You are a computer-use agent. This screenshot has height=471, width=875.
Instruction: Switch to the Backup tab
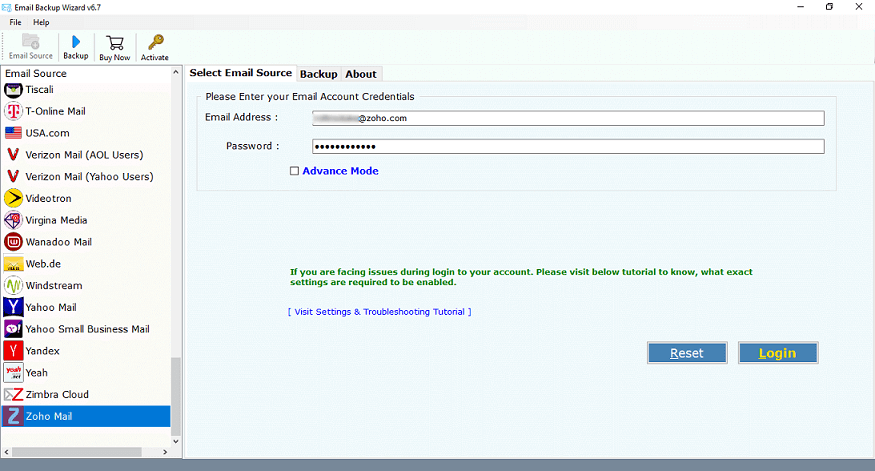point(319,74)
